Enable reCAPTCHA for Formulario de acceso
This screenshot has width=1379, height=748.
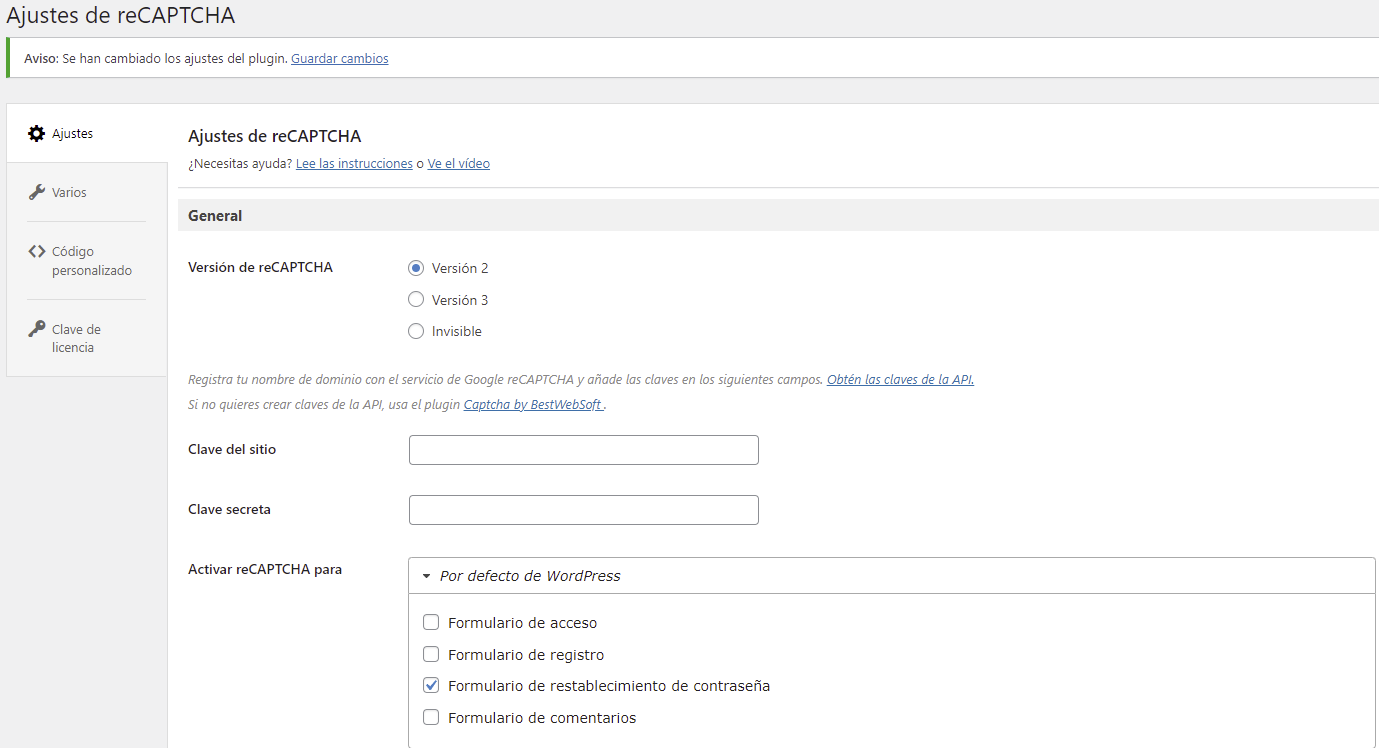pyautogui.click(x=431, y=622)
